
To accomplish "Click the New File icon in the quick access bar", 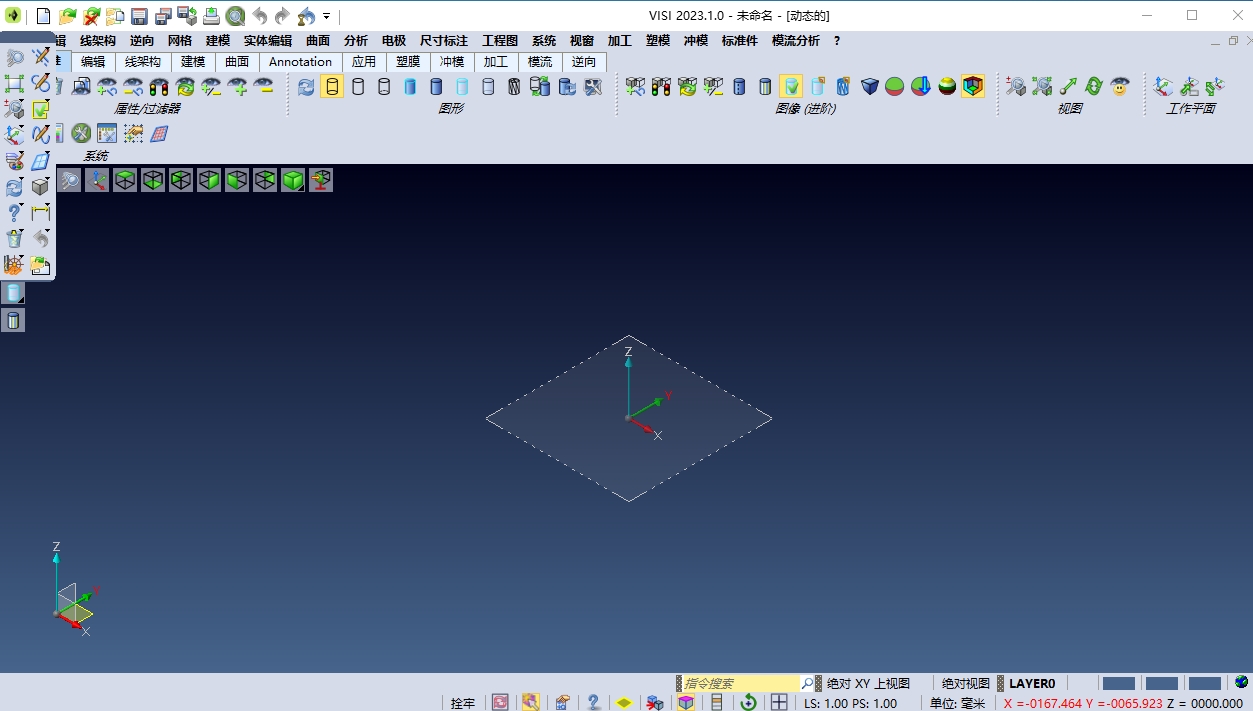I will coord(43,16).
